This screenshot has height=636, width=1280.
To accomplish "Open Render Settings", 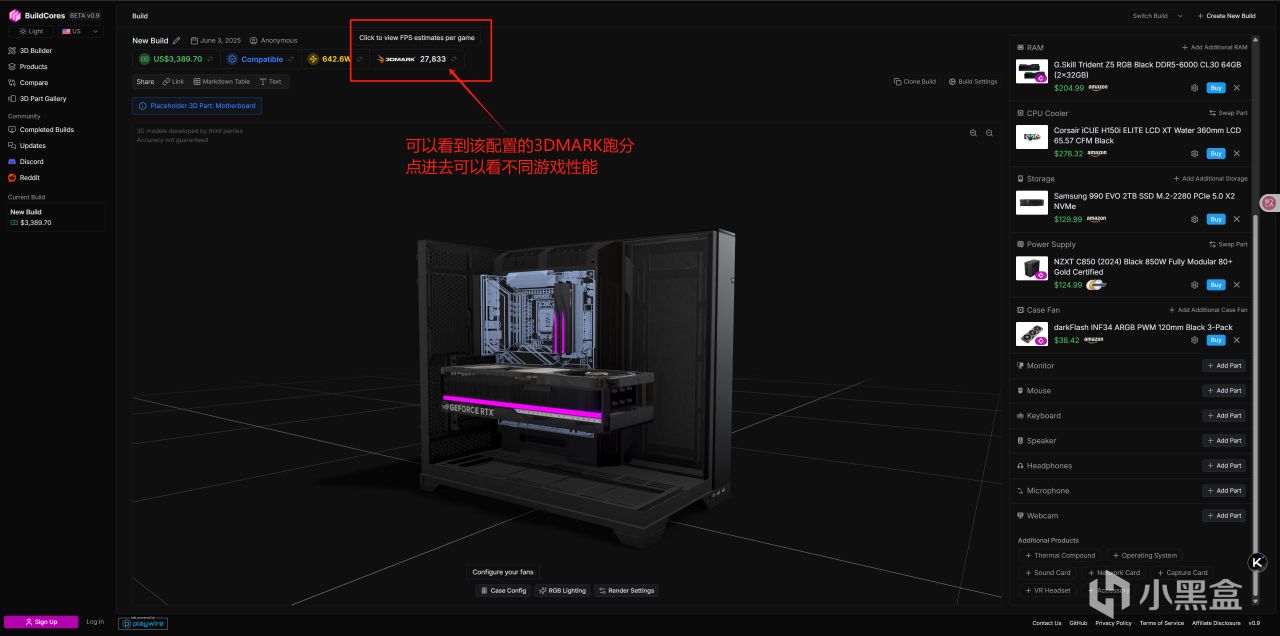I will tap(626, 591).
